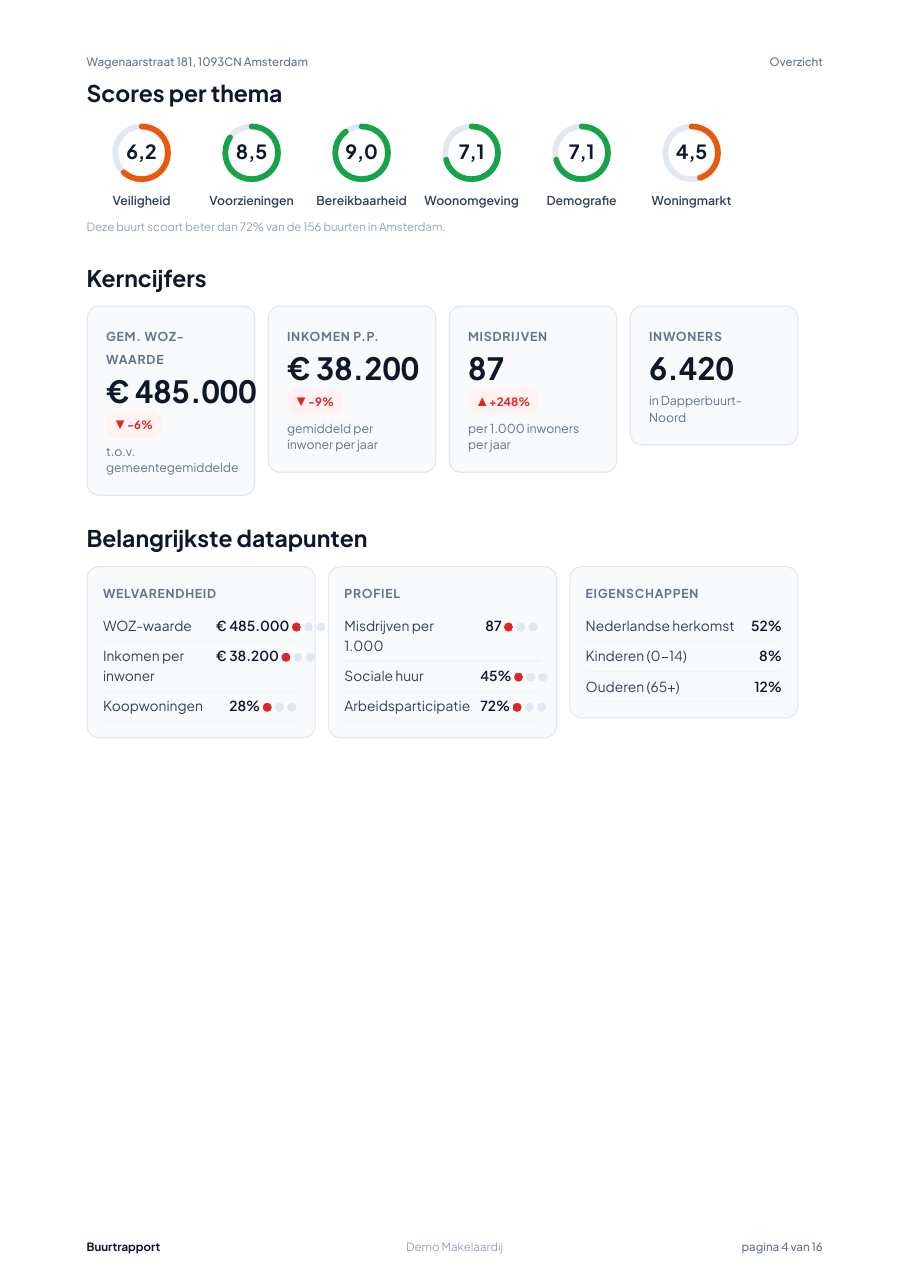Click the Belangrijkste datapunten heading
910x1287 pixels.
tap(227, 539)
